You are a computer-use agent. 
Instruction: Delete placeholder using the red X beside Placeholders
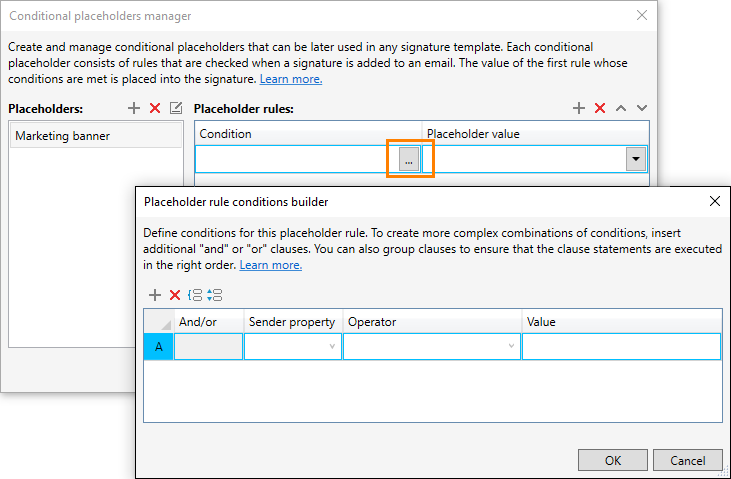155,108
